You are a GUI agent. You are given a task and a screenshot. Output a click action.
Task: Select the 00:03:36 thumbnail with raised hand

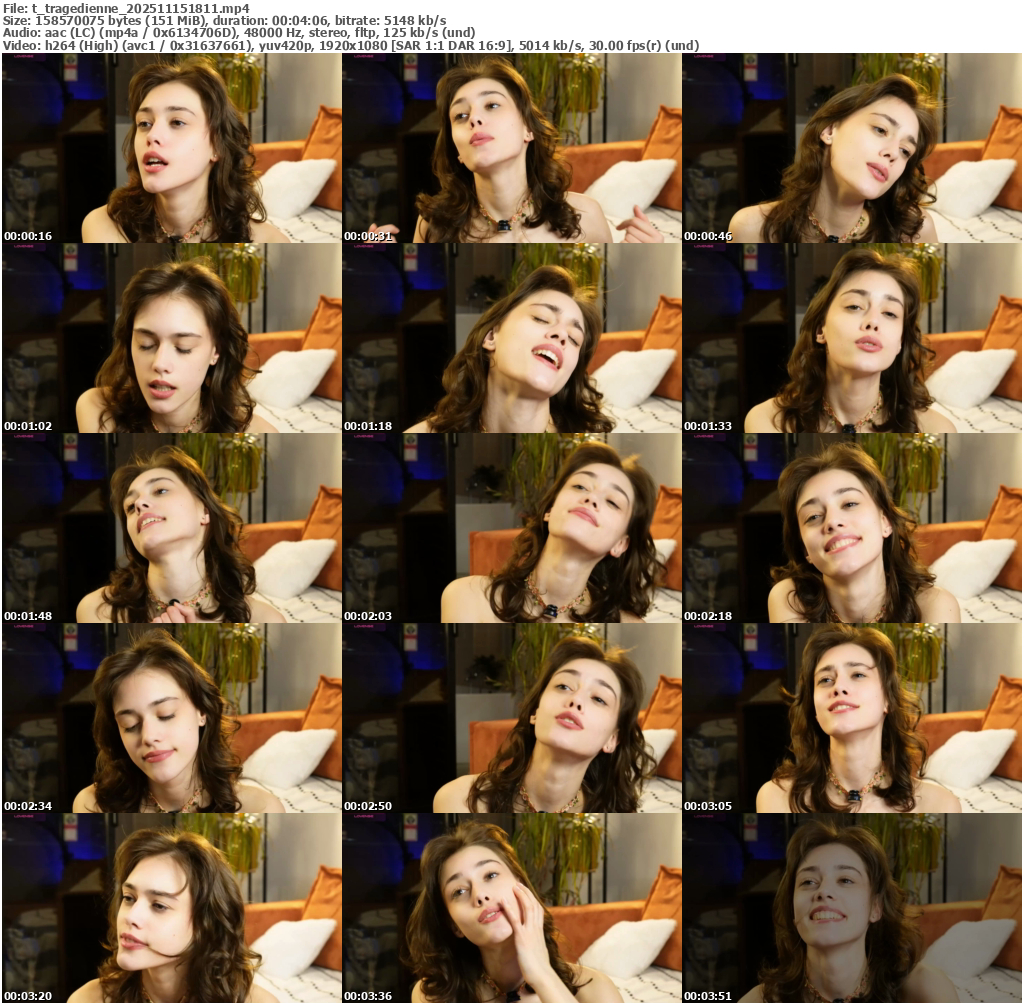tap(512, 908)
